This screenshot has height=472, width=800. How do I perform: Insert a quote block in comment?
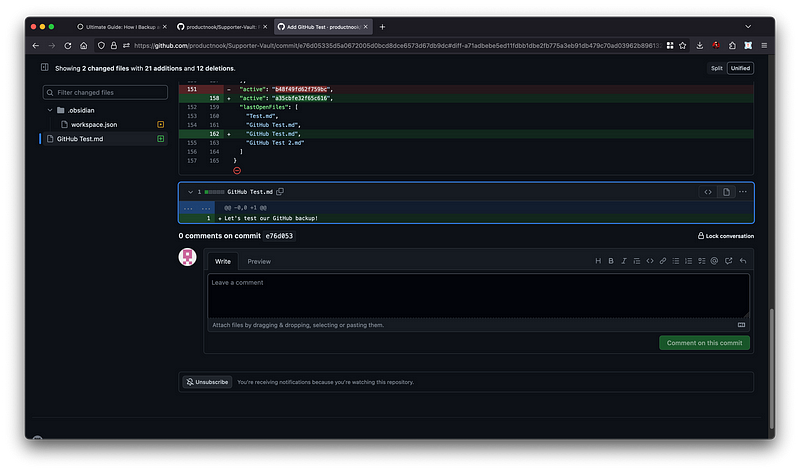(637, 261)
